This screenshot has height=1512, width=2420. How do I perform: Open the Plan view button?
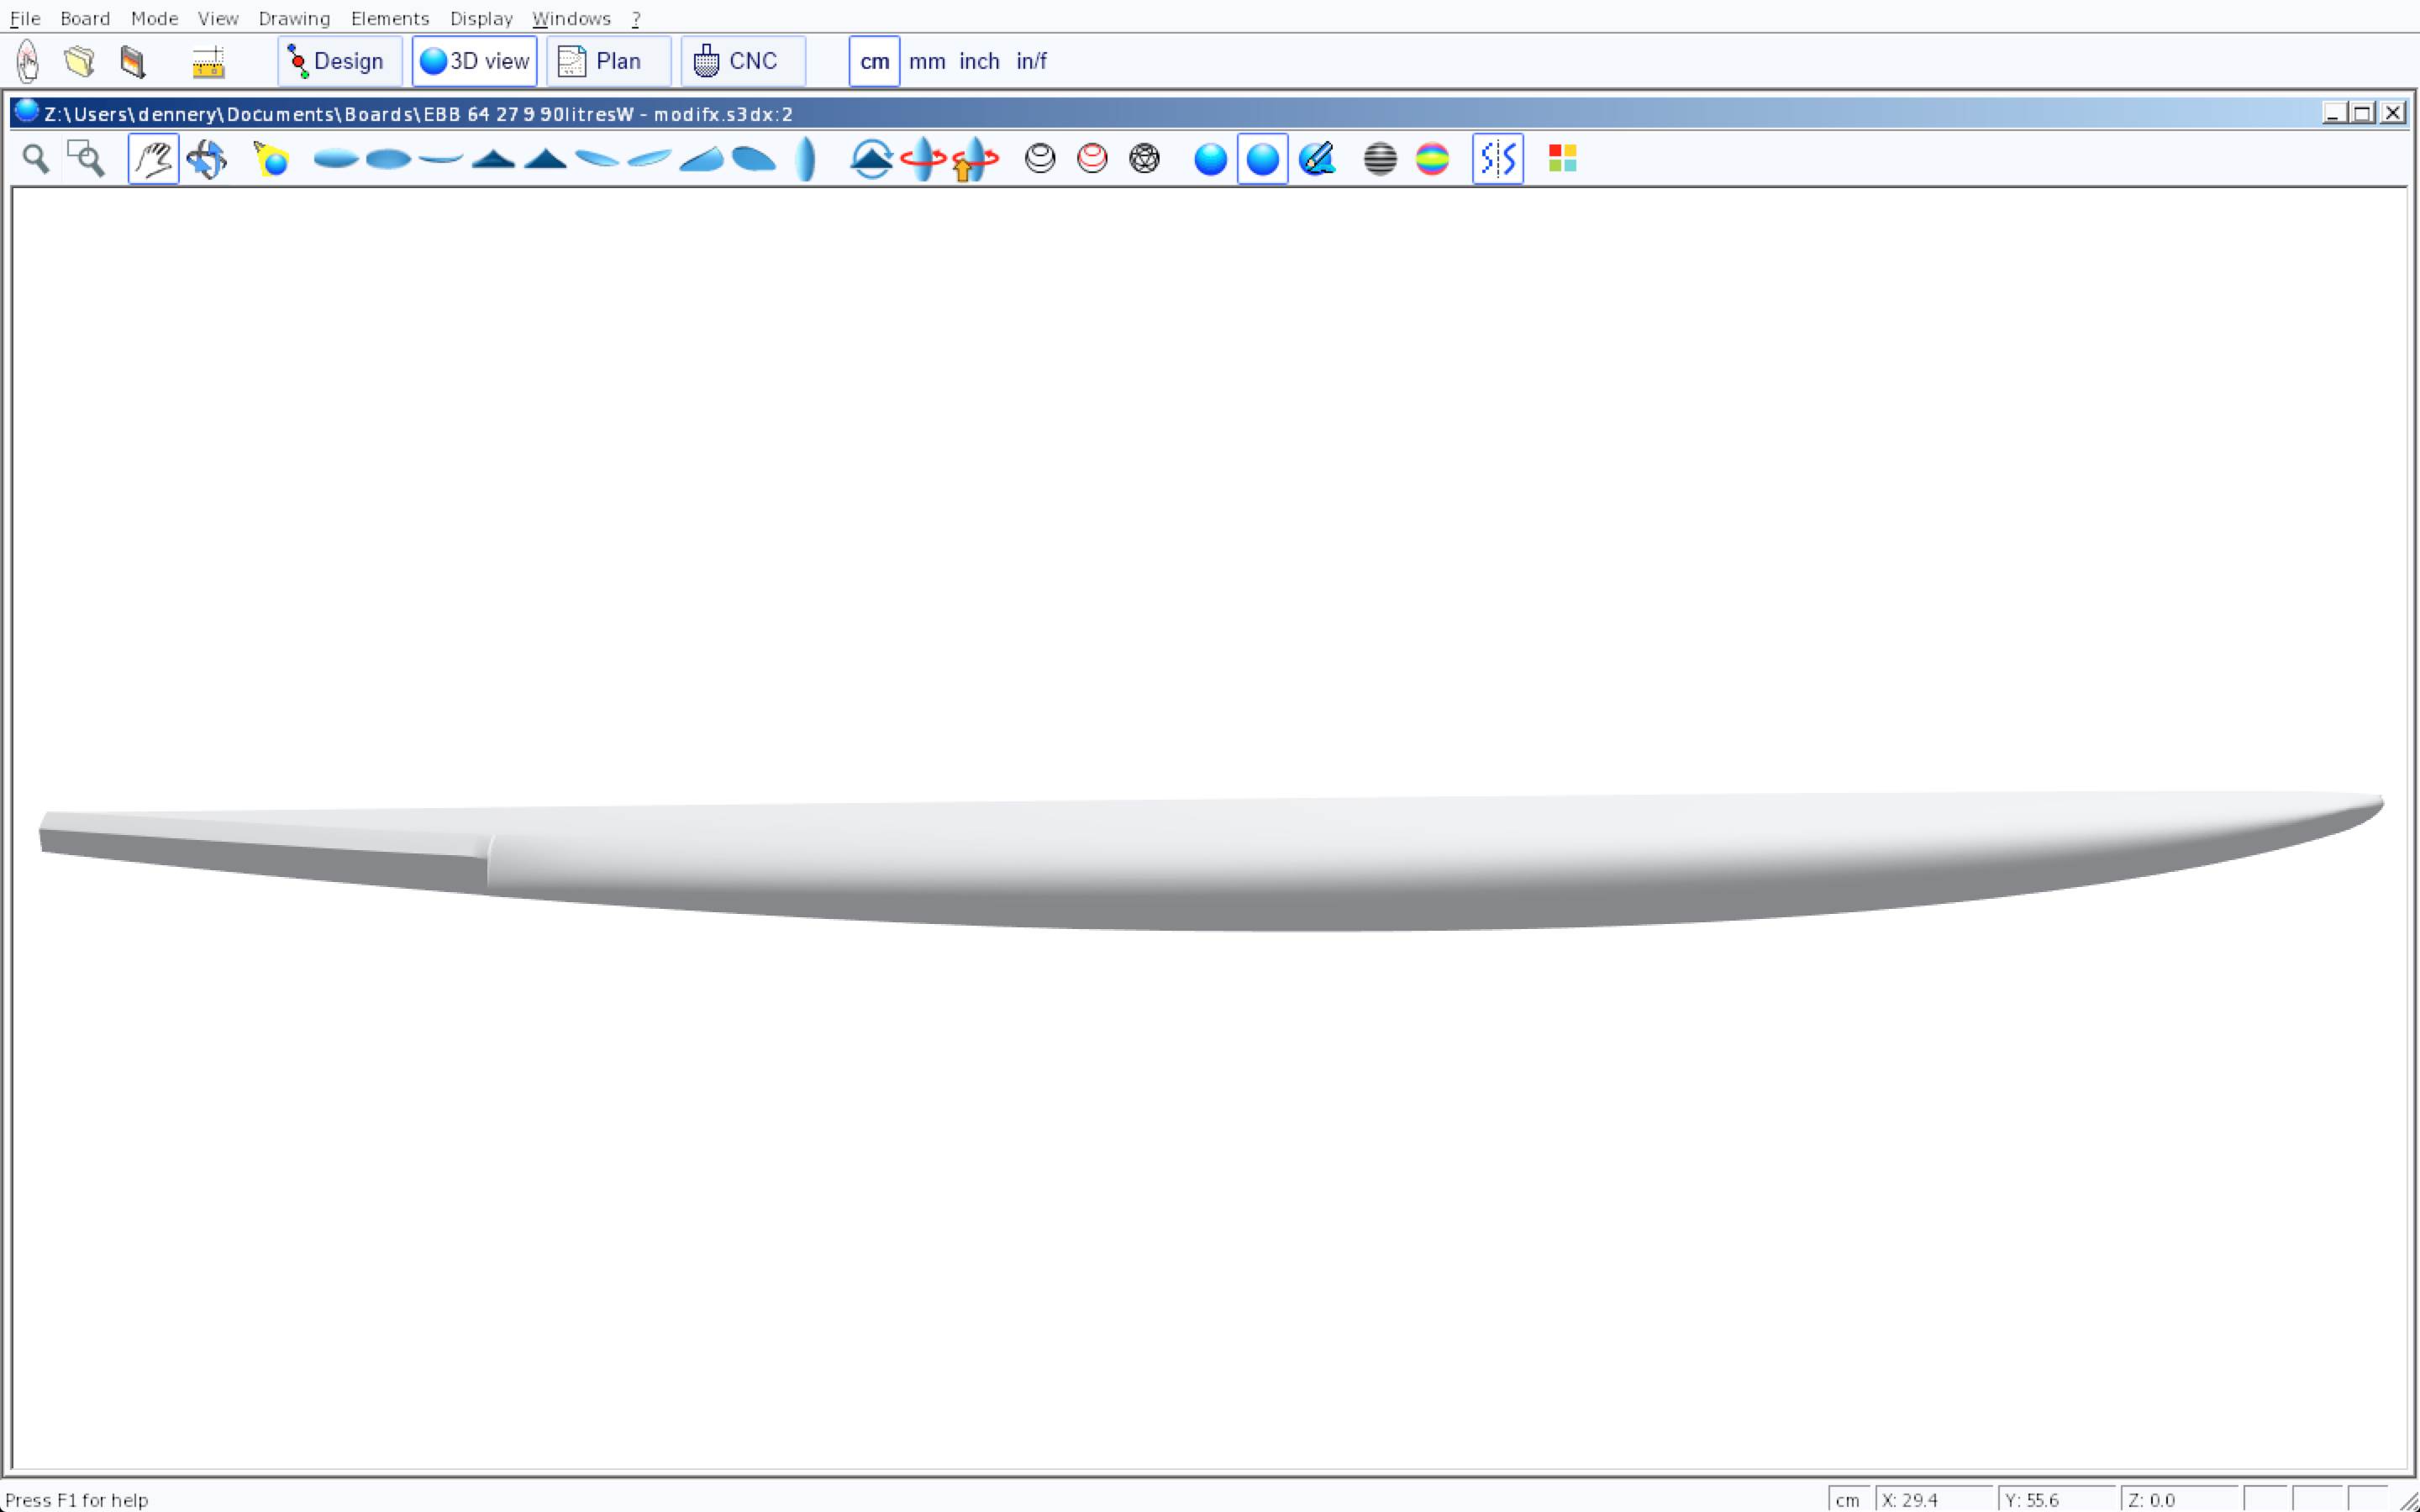click(607, 61)
